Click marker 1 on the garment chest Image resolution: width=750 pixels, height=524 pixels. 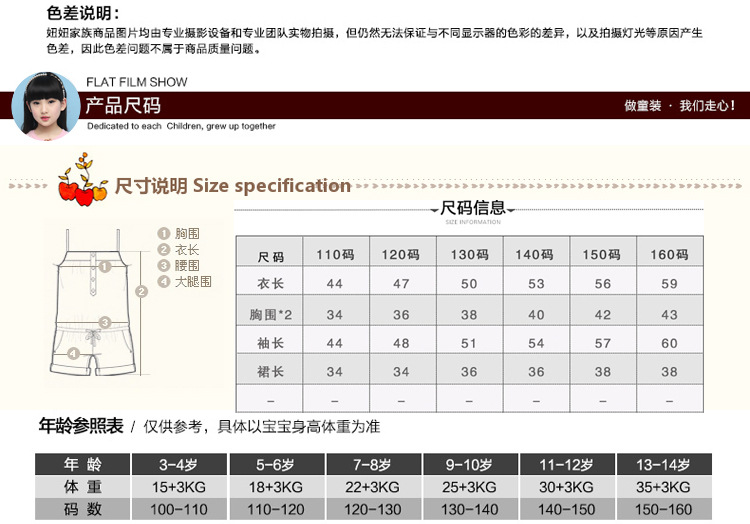(105, 266)
